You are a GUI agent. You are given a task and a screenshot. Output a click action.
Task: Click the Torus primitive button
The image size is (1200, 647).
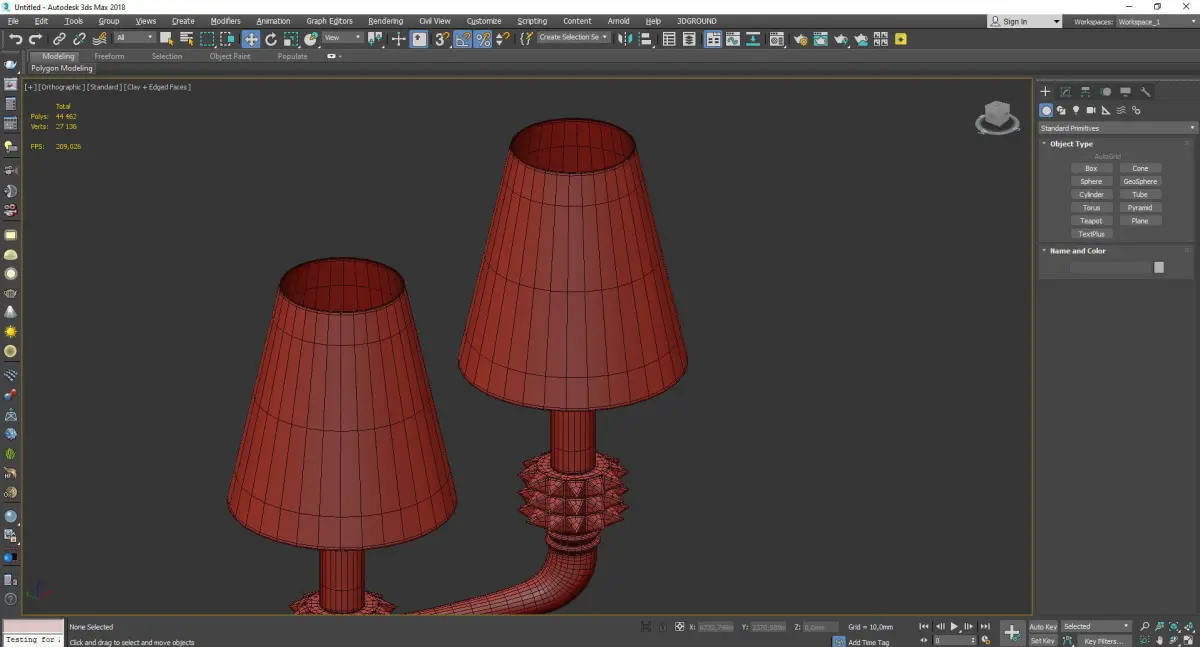click(x=1091, y=207)
